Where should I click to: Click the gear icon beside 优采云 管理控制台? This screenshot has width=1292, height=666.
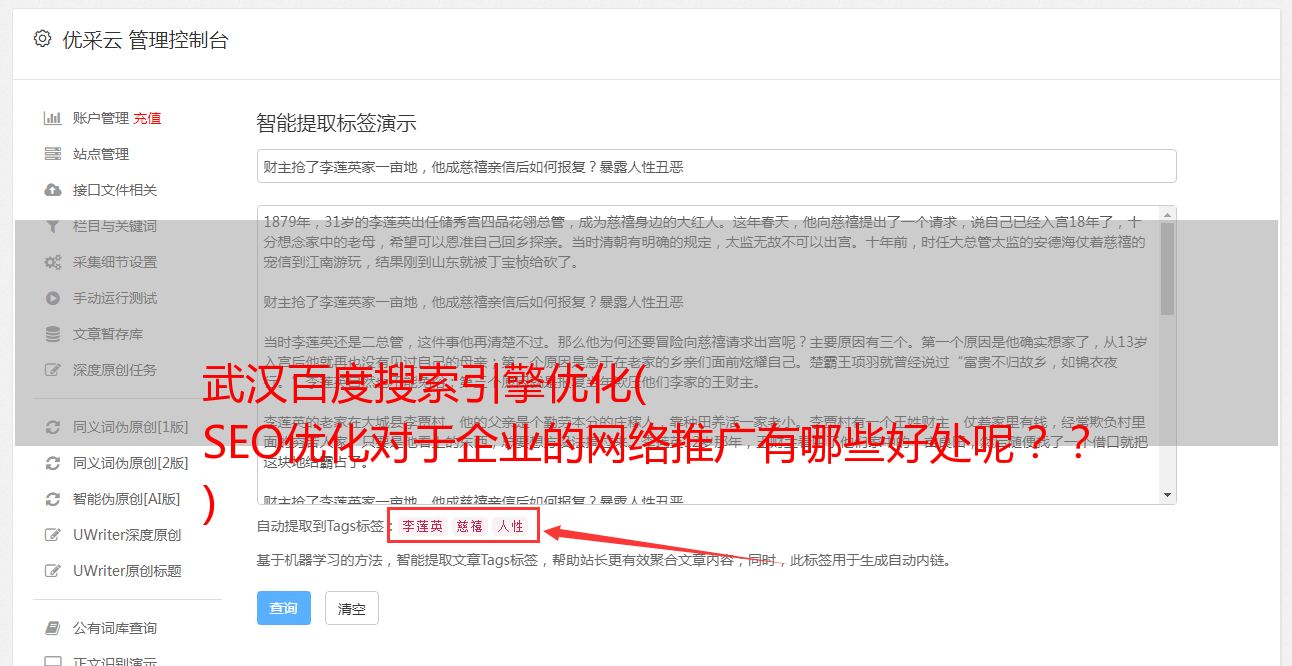(x=42, y=39)
